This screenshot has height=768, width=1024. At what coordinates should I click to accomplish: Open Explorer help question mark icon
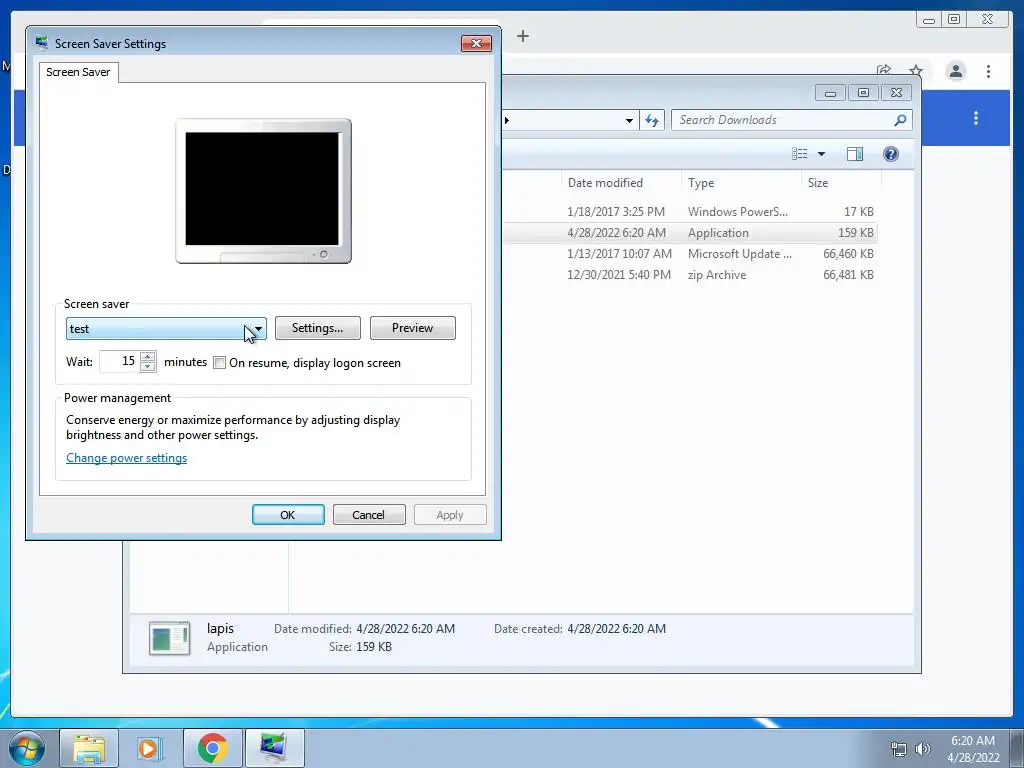coord(891,154)
